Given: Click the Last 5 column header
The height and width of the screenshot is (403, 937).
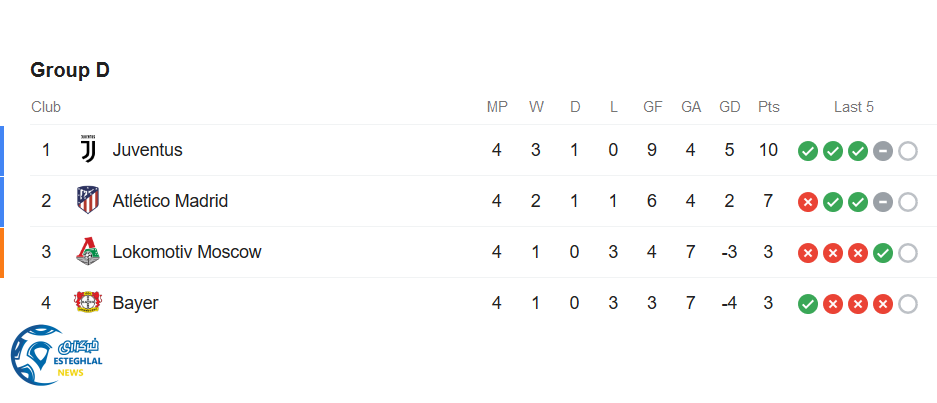Looking at the screenshot, I should tap(854, 107).
